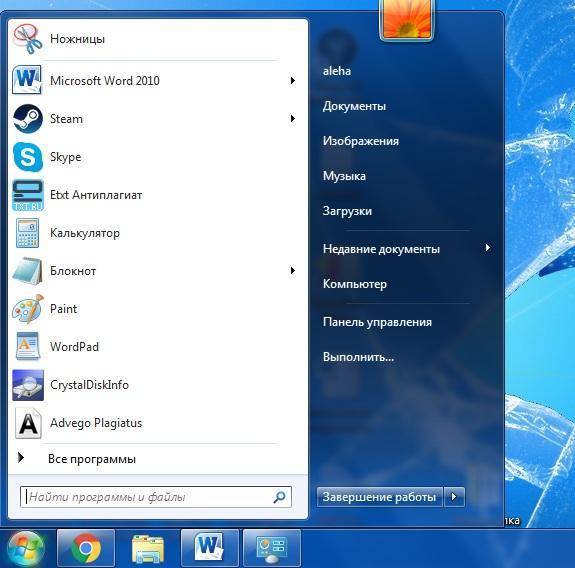This screenshot has height=568, width=575.
Task: Launch Paint using the palette icon
Action: pyautogui.click(x=28, y=309)
